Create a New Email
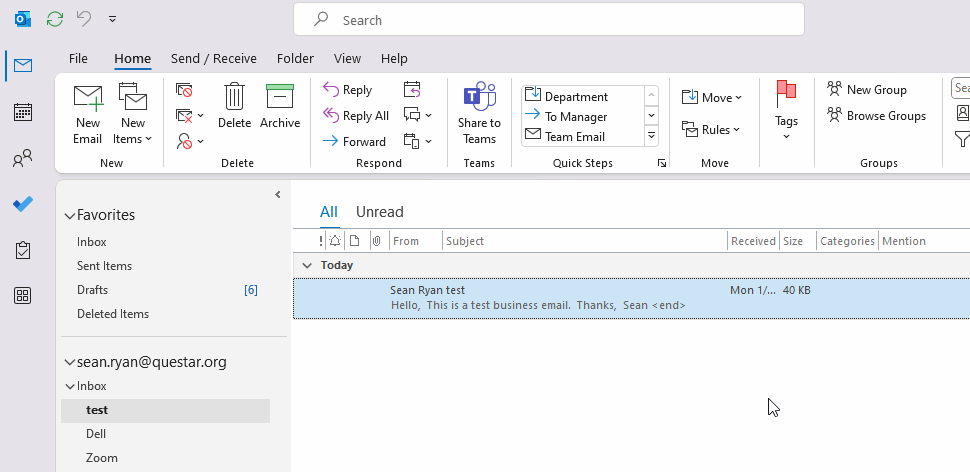Viewport: 970px width, 472px height. [88, 115]
